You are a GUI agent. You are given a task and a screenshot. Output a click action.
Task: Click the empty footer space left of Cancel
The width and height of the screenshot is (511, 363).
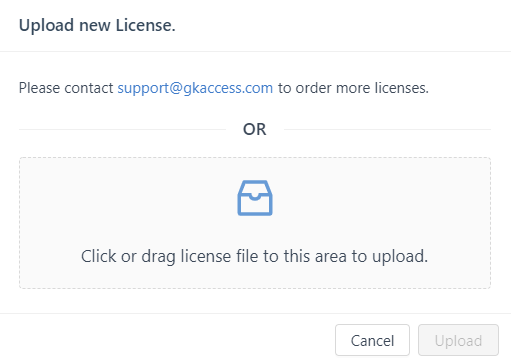point(167,340)
